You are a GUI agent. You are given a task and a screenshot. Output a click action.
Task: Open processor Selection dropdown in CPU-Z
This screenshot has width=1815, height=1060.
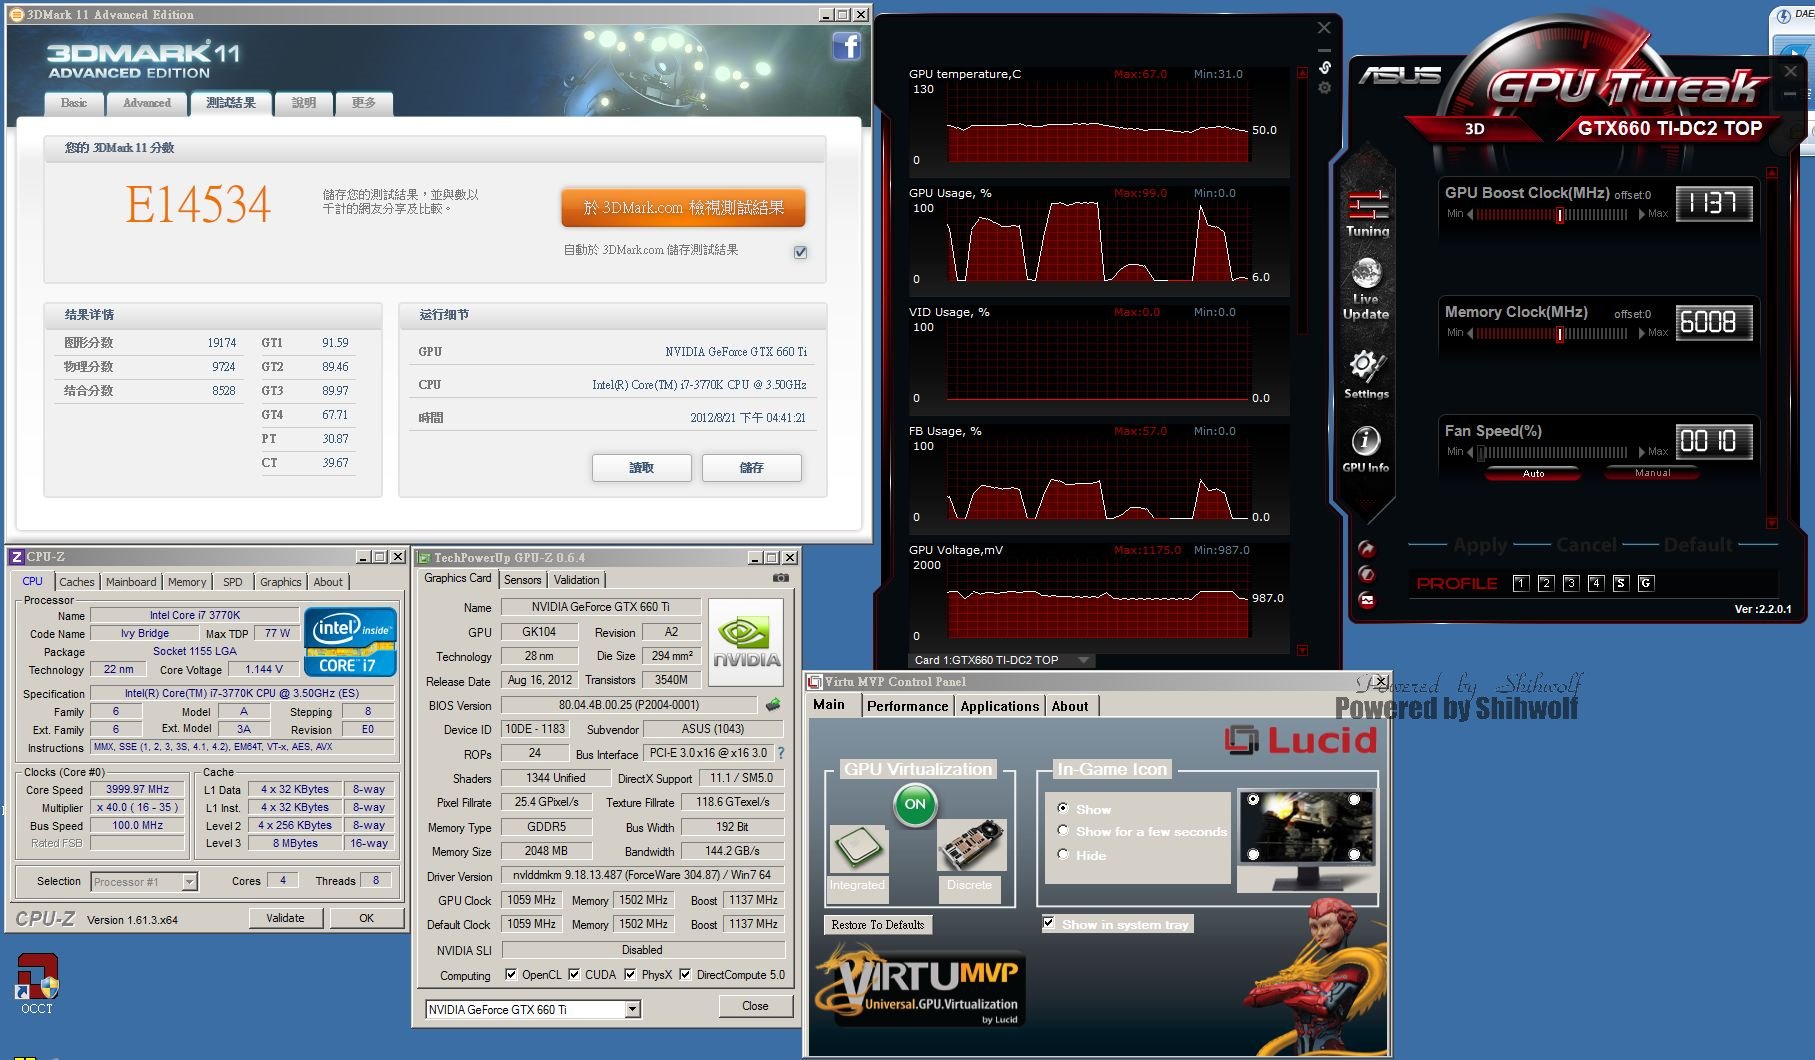tap(189, 881)
